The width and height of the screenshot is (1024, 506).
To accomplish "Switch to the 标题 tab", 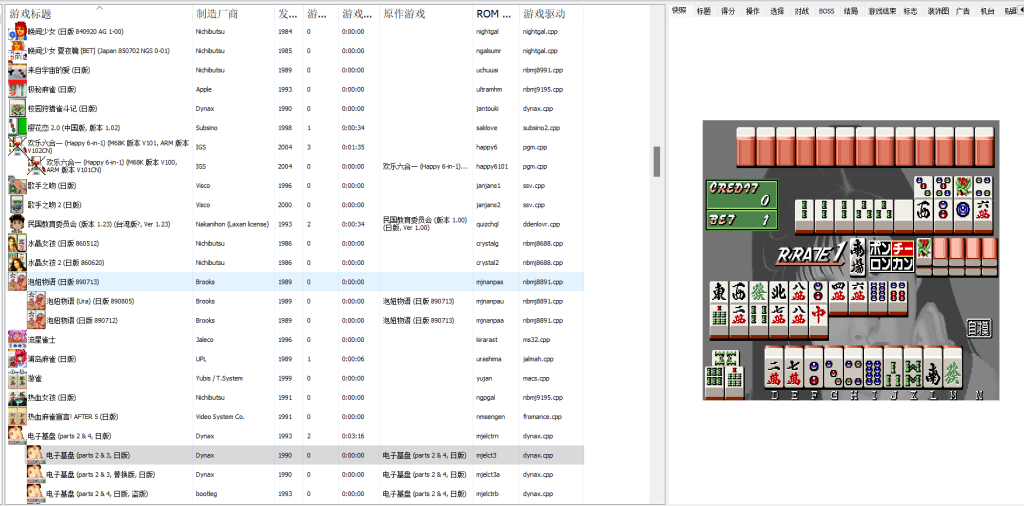I will (703, 10).
